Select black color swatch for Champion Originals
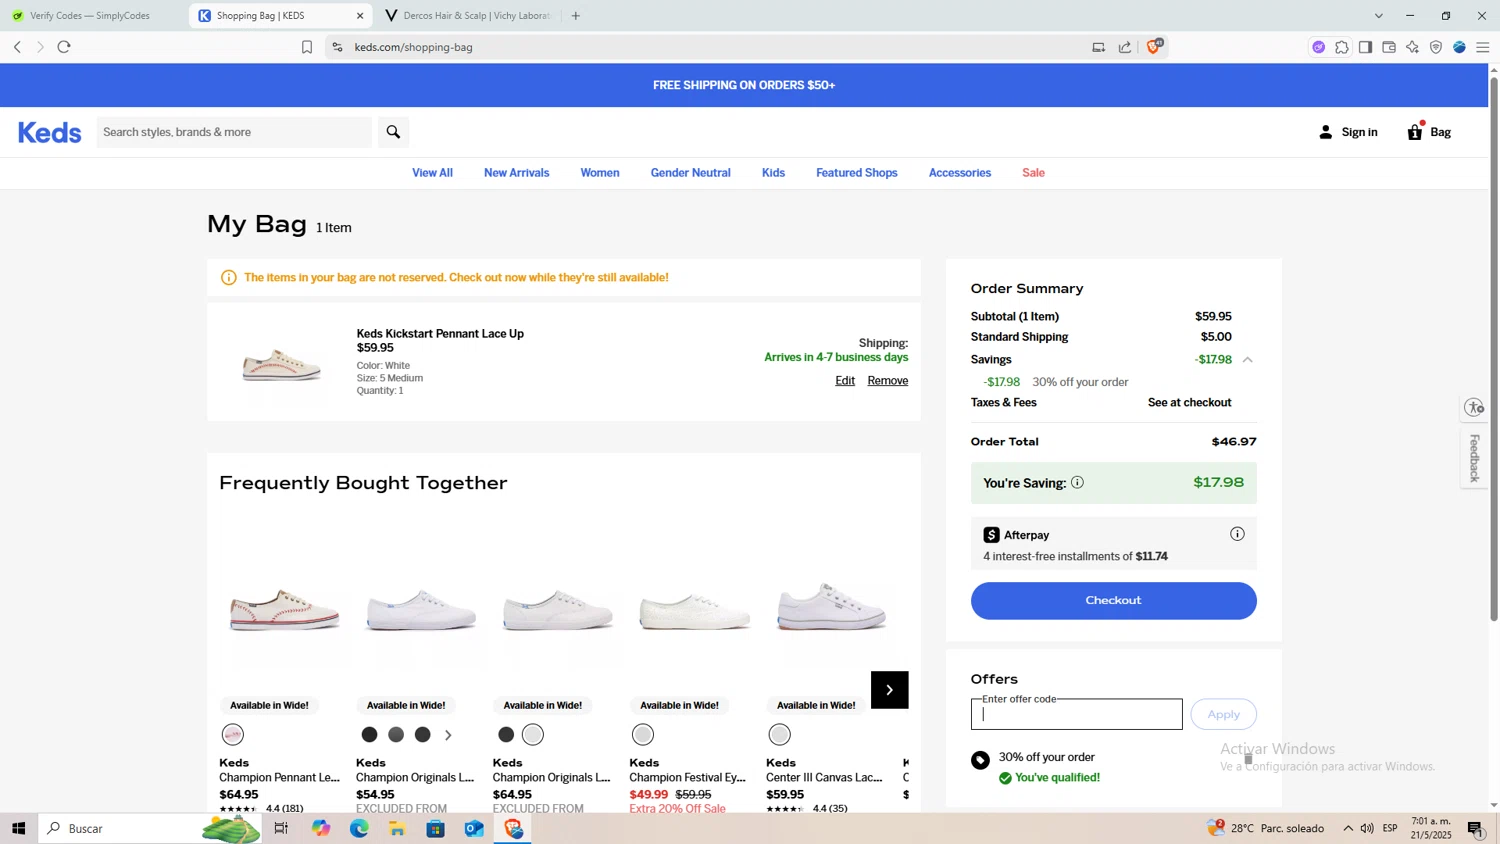Screen dimensions: 1500x844 click(369, 735)
